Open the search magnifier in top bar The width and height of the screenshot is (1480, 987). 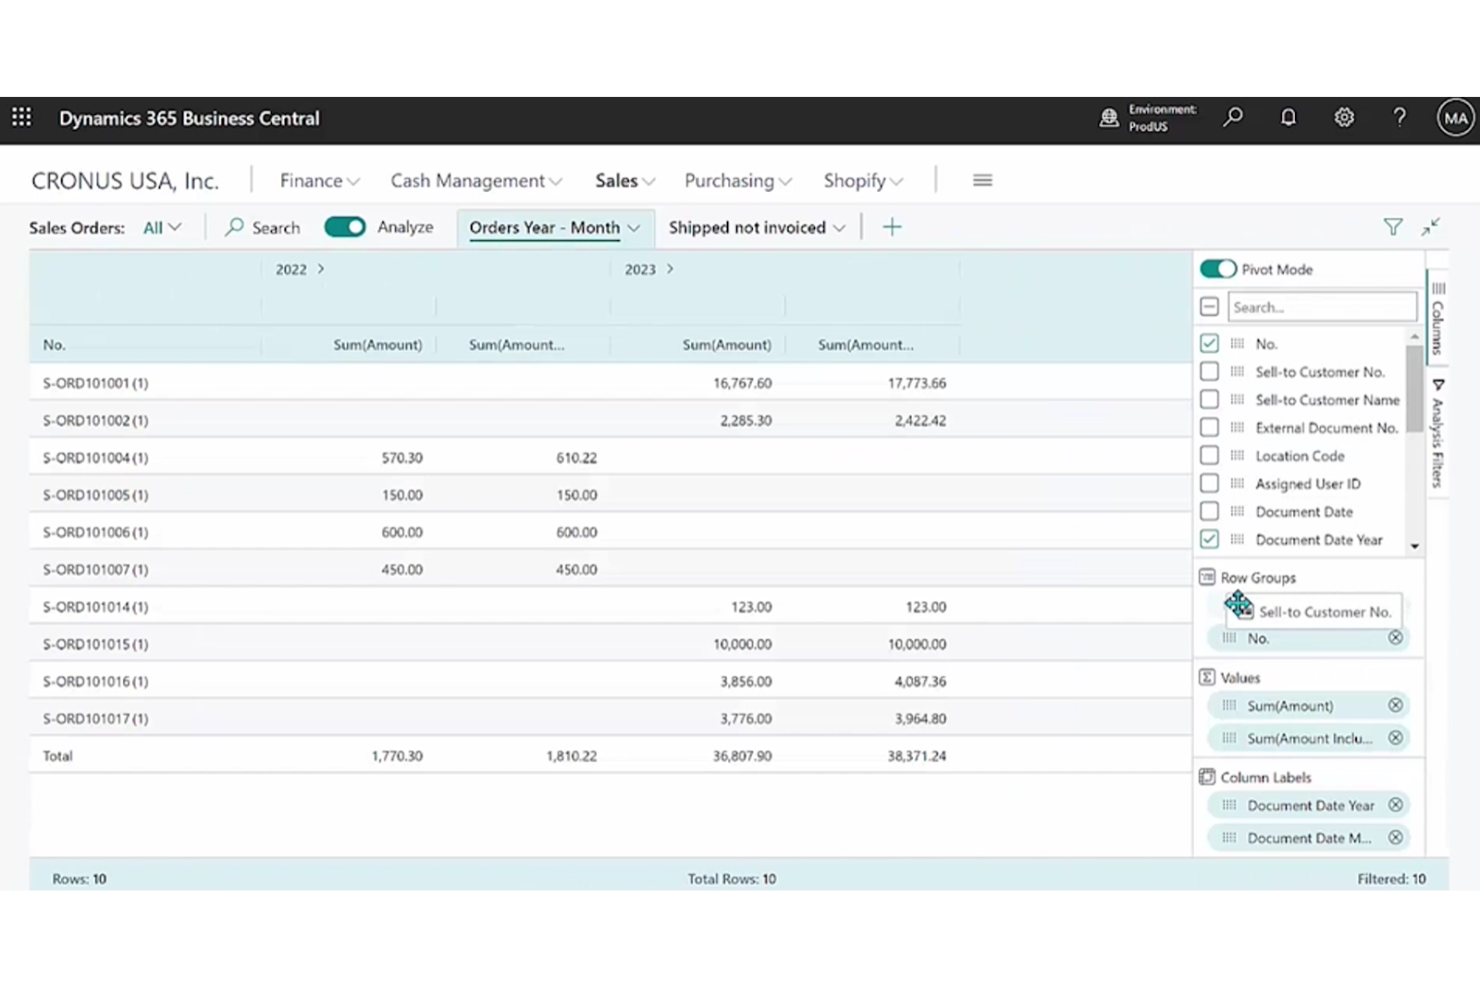(x=1233, y=118)
